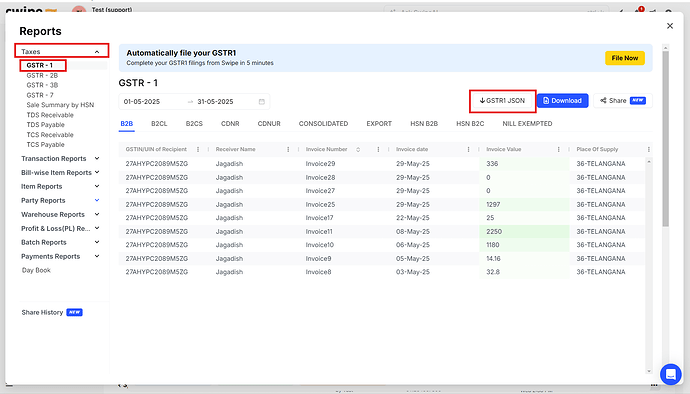
Task: Open Sale Summary by HSN report
Action: tap(60, 105)
